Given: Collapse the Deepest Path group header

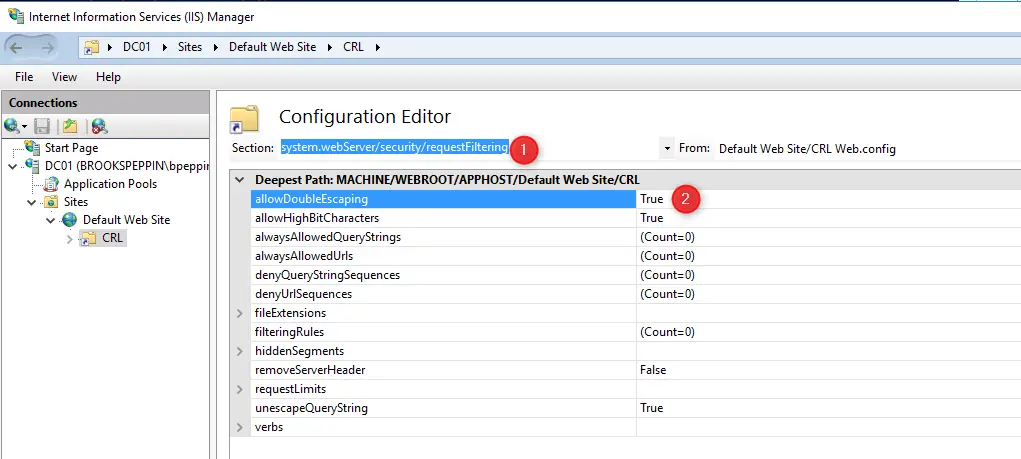Looking at the screenshot, I should tap(240, 180).
